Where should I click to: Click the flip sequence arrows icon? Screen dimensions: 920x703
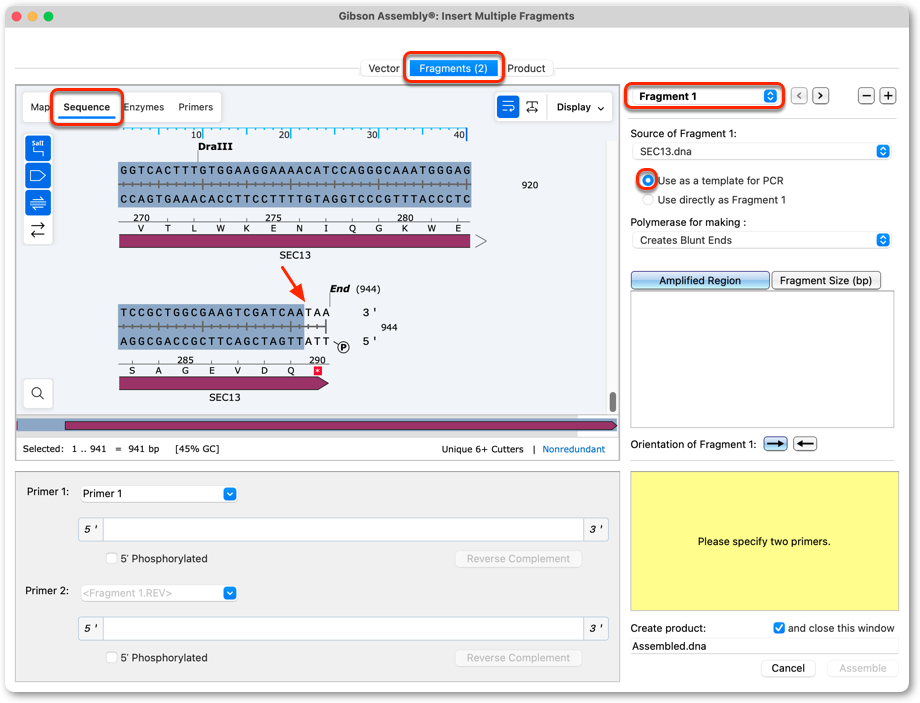38,230
